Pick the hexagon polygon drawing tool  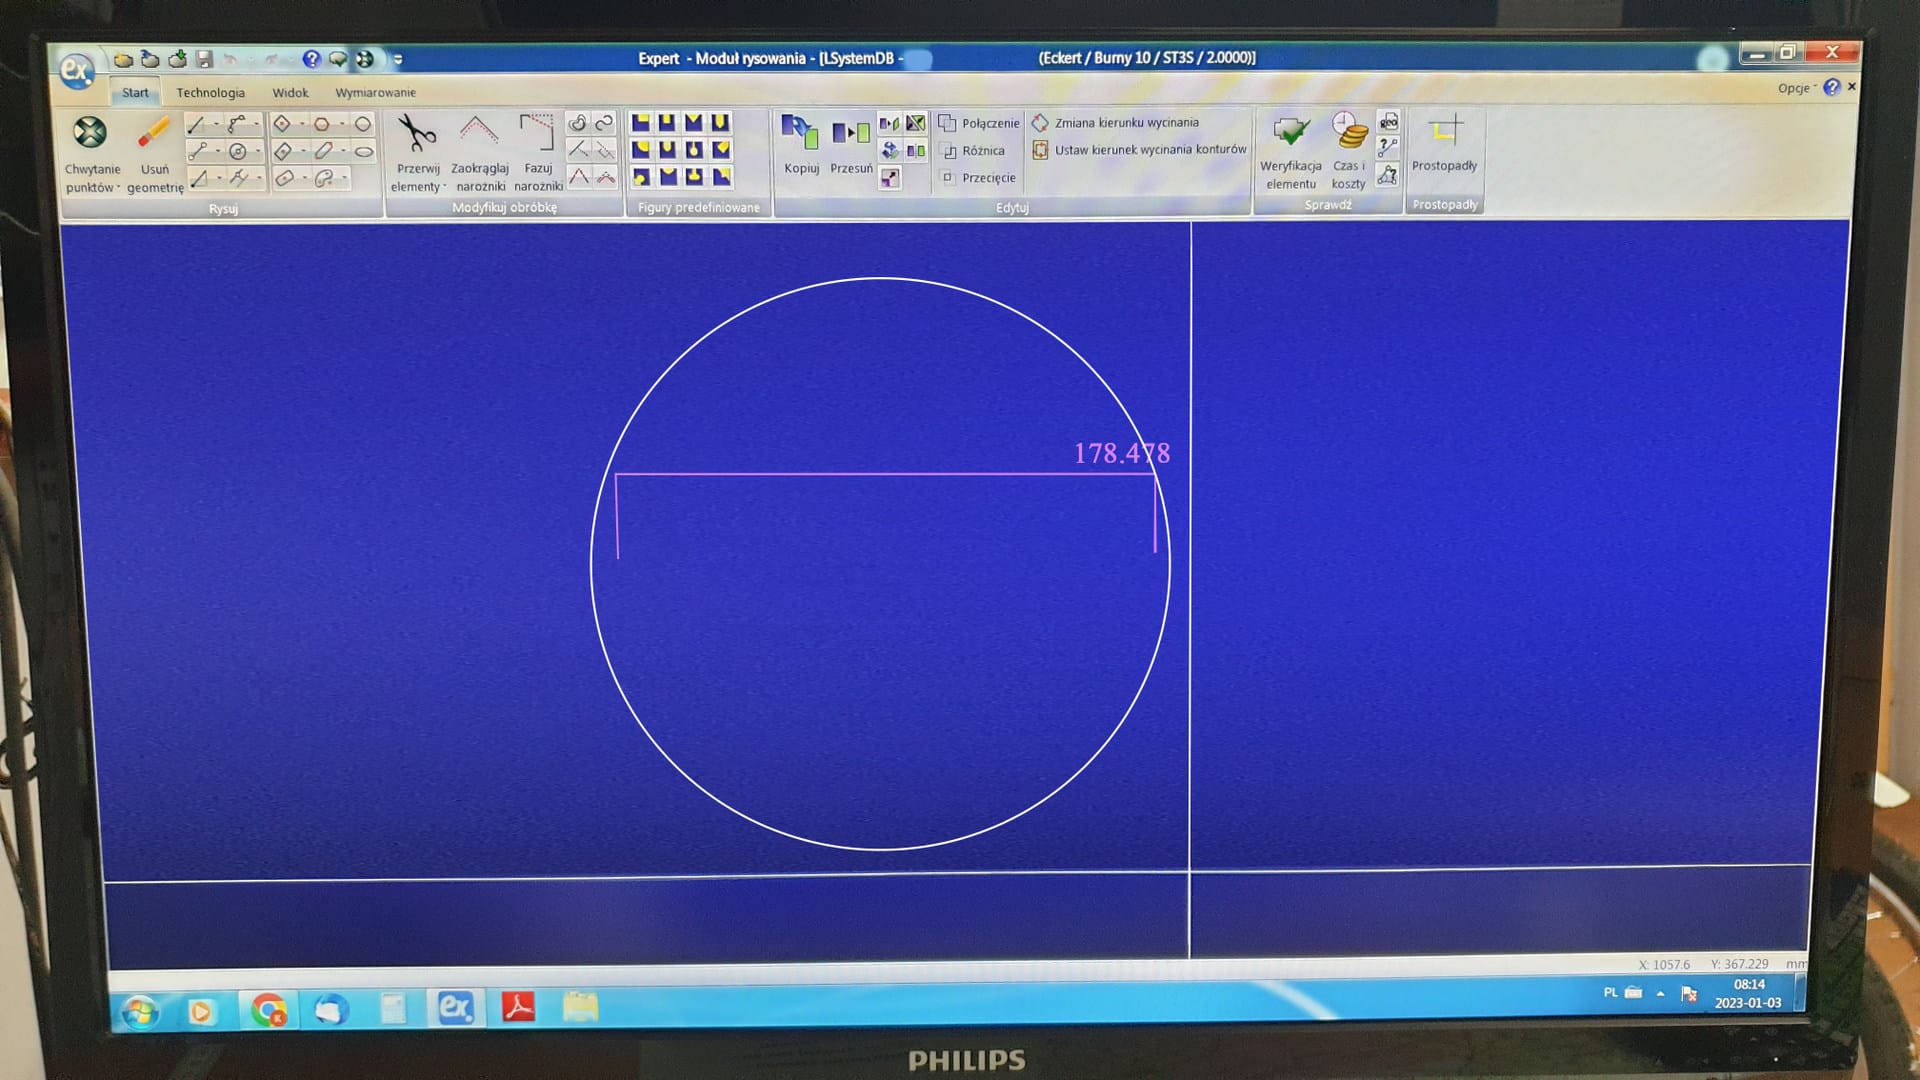coord(322,125)
